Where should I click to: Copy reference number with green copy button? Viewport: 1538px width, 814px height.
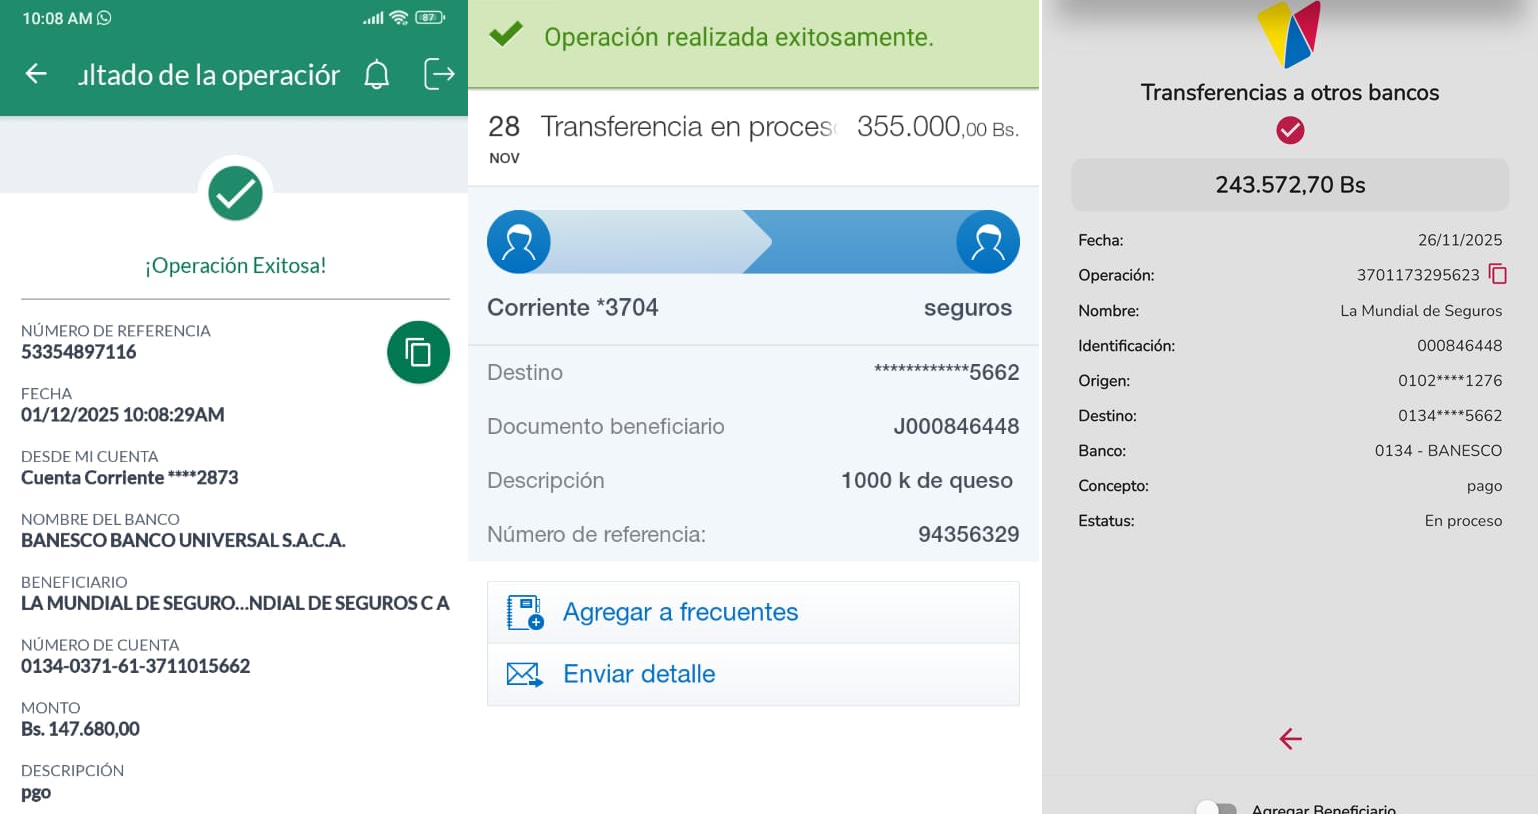pos(418,352)
